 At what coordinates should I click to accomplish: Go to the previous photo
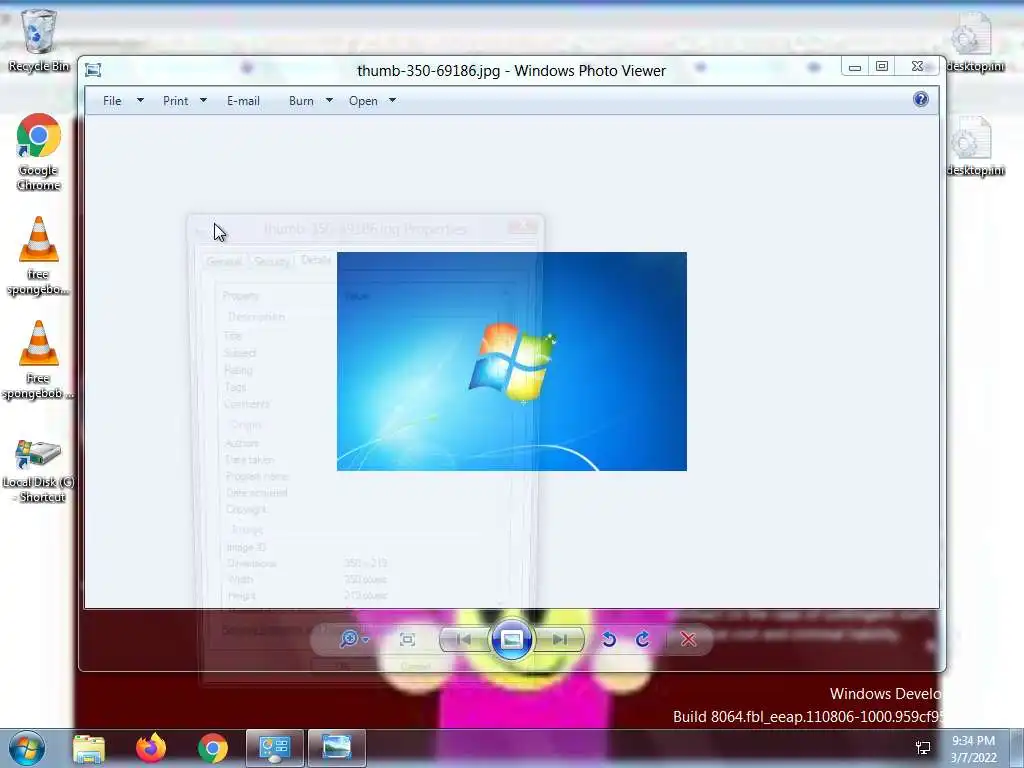[464, 639]
